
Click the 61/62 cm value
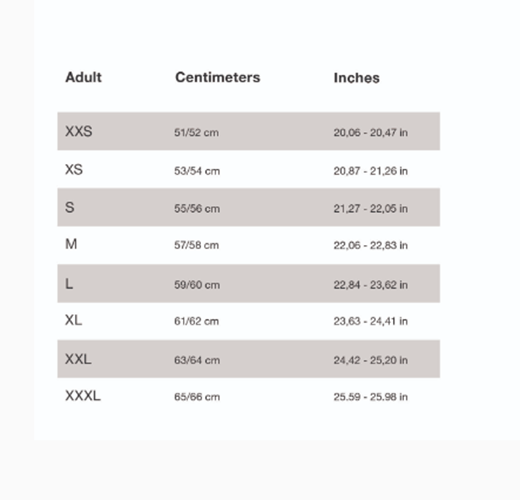197,321
